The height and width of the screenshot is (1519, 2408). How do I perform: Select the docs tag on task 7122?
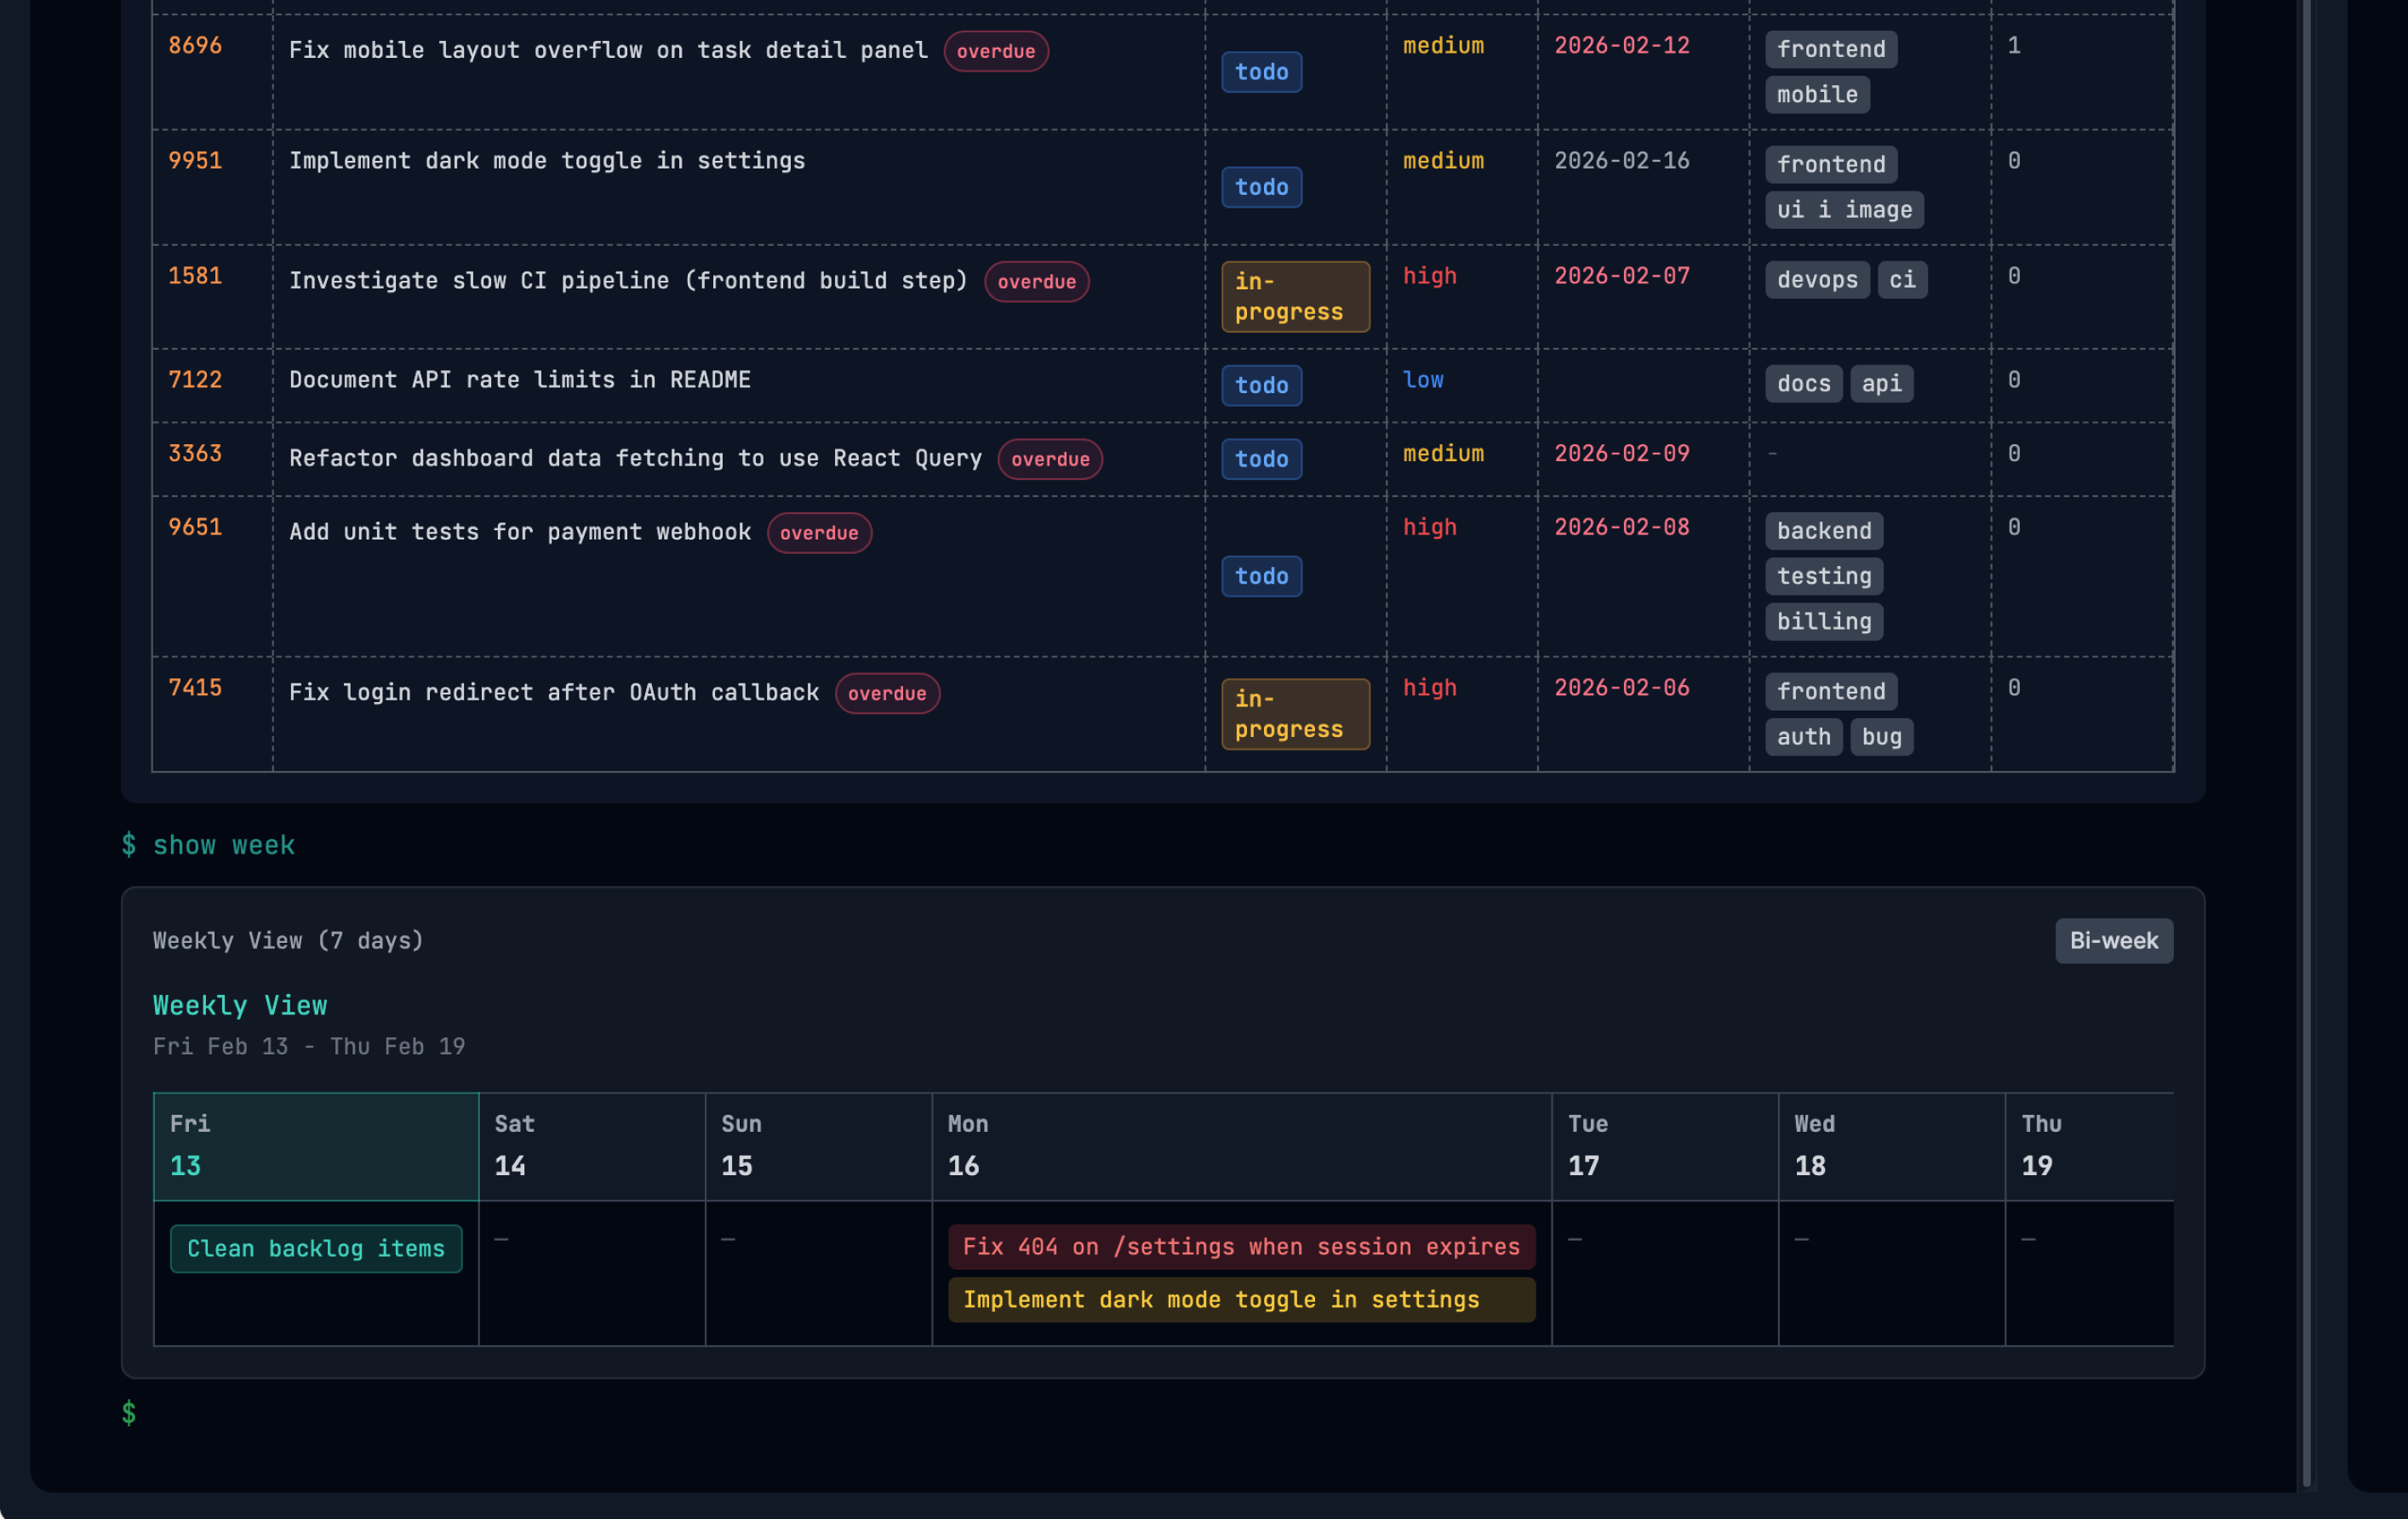(x=1803, y=383)
